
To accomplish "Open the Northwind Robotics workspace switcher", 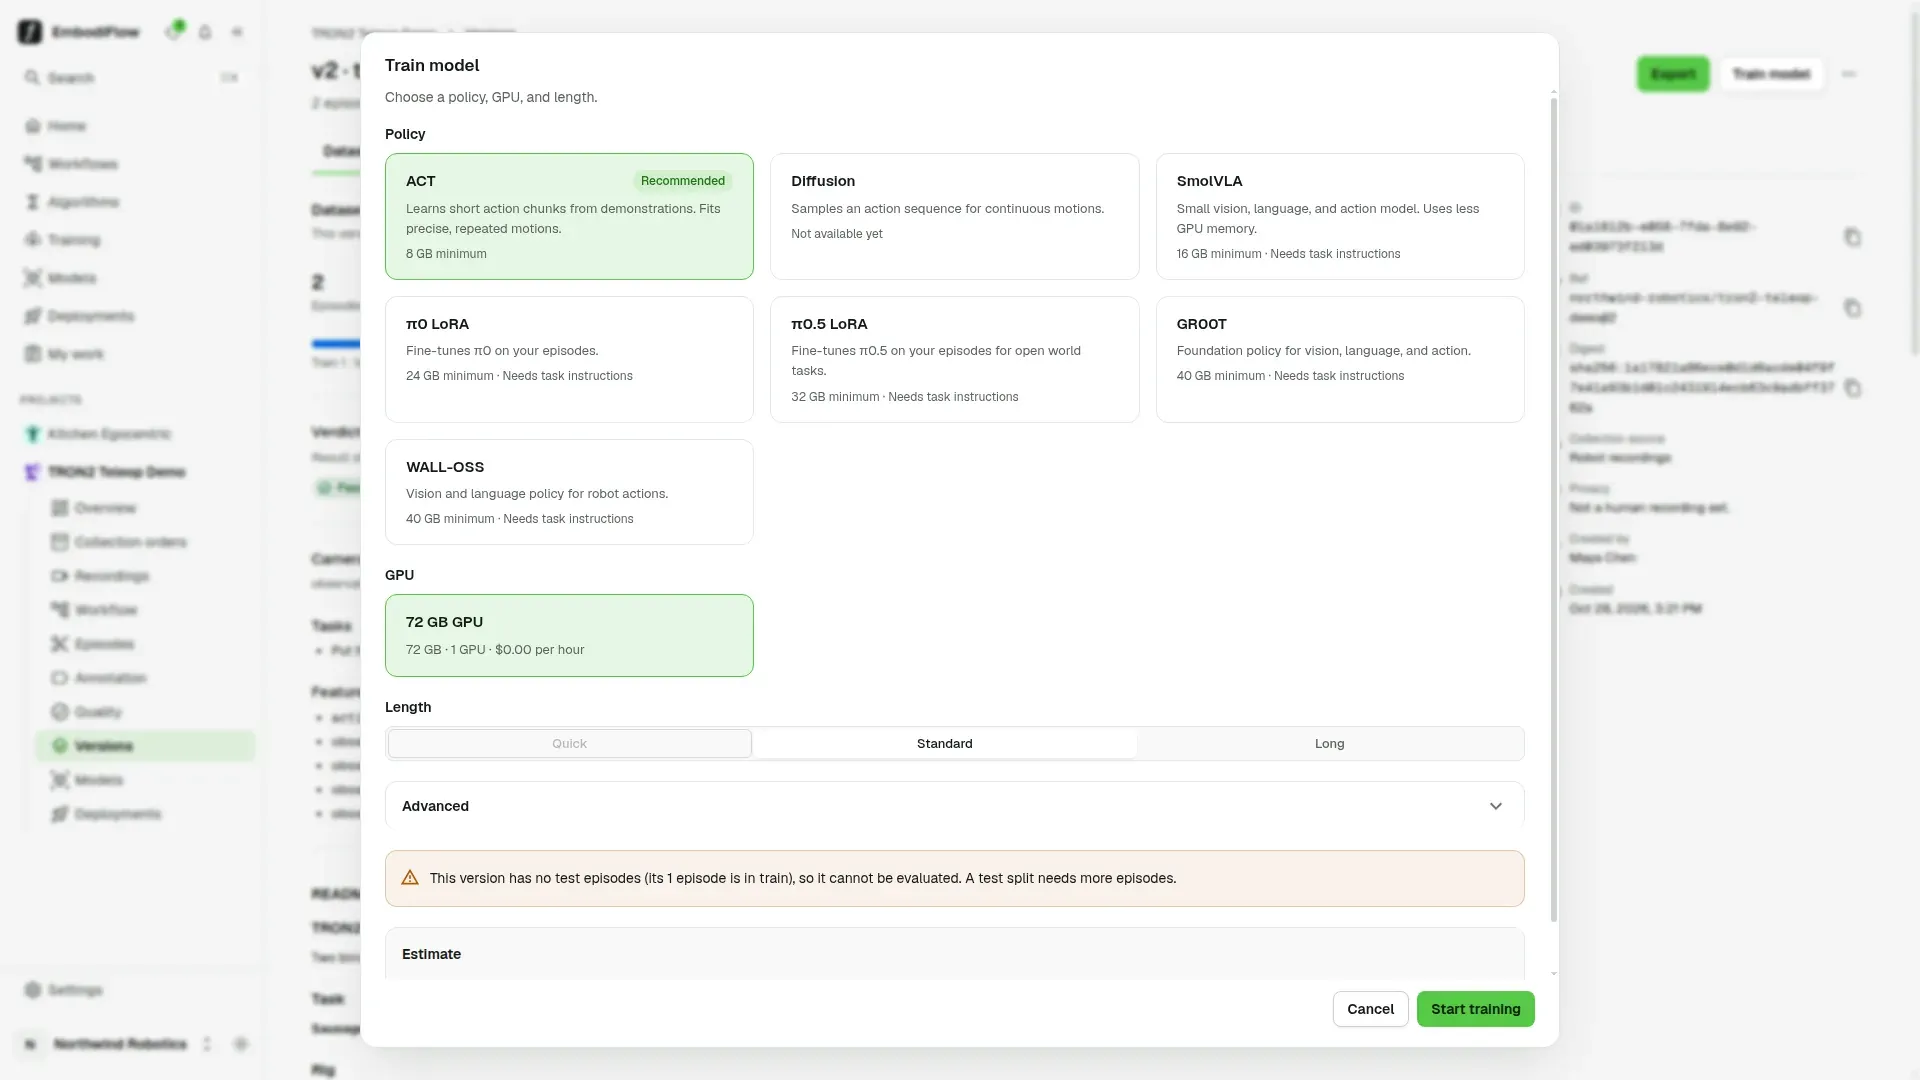I will pyautogui.click(x=120, y=1044).
